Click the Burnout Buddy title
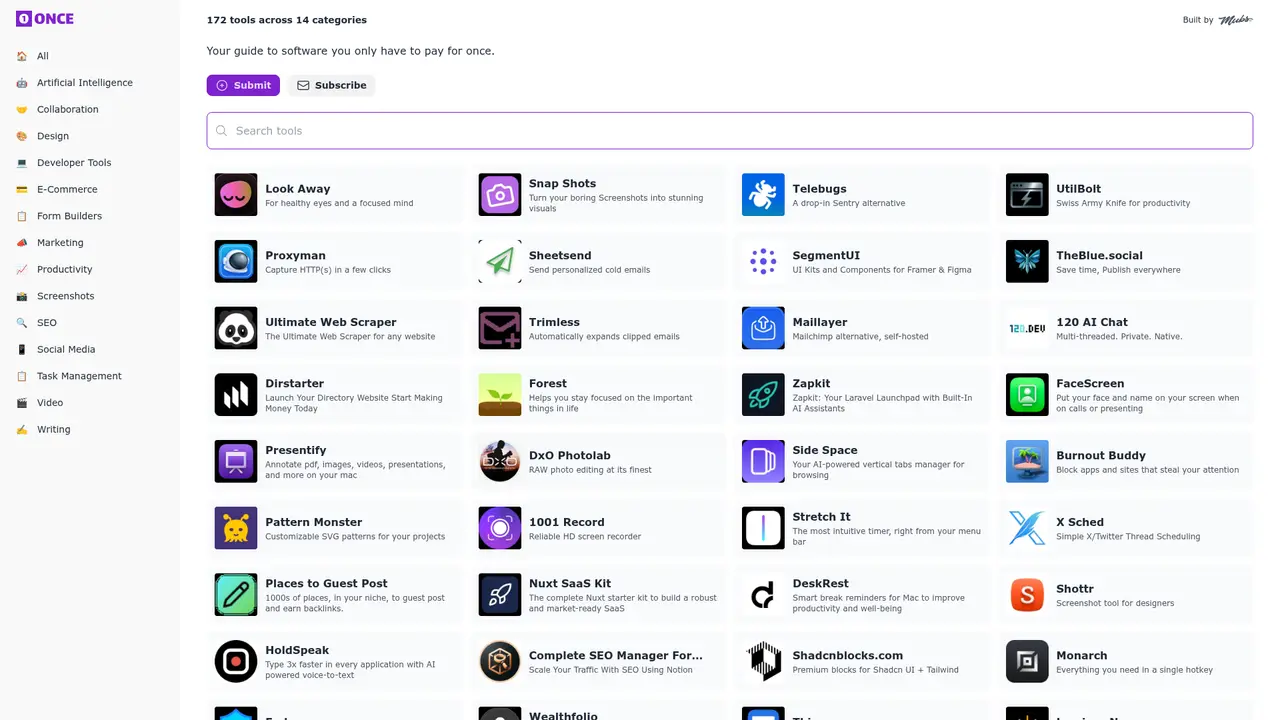This screenshot has width=1280, height=720. point(1101,456)
